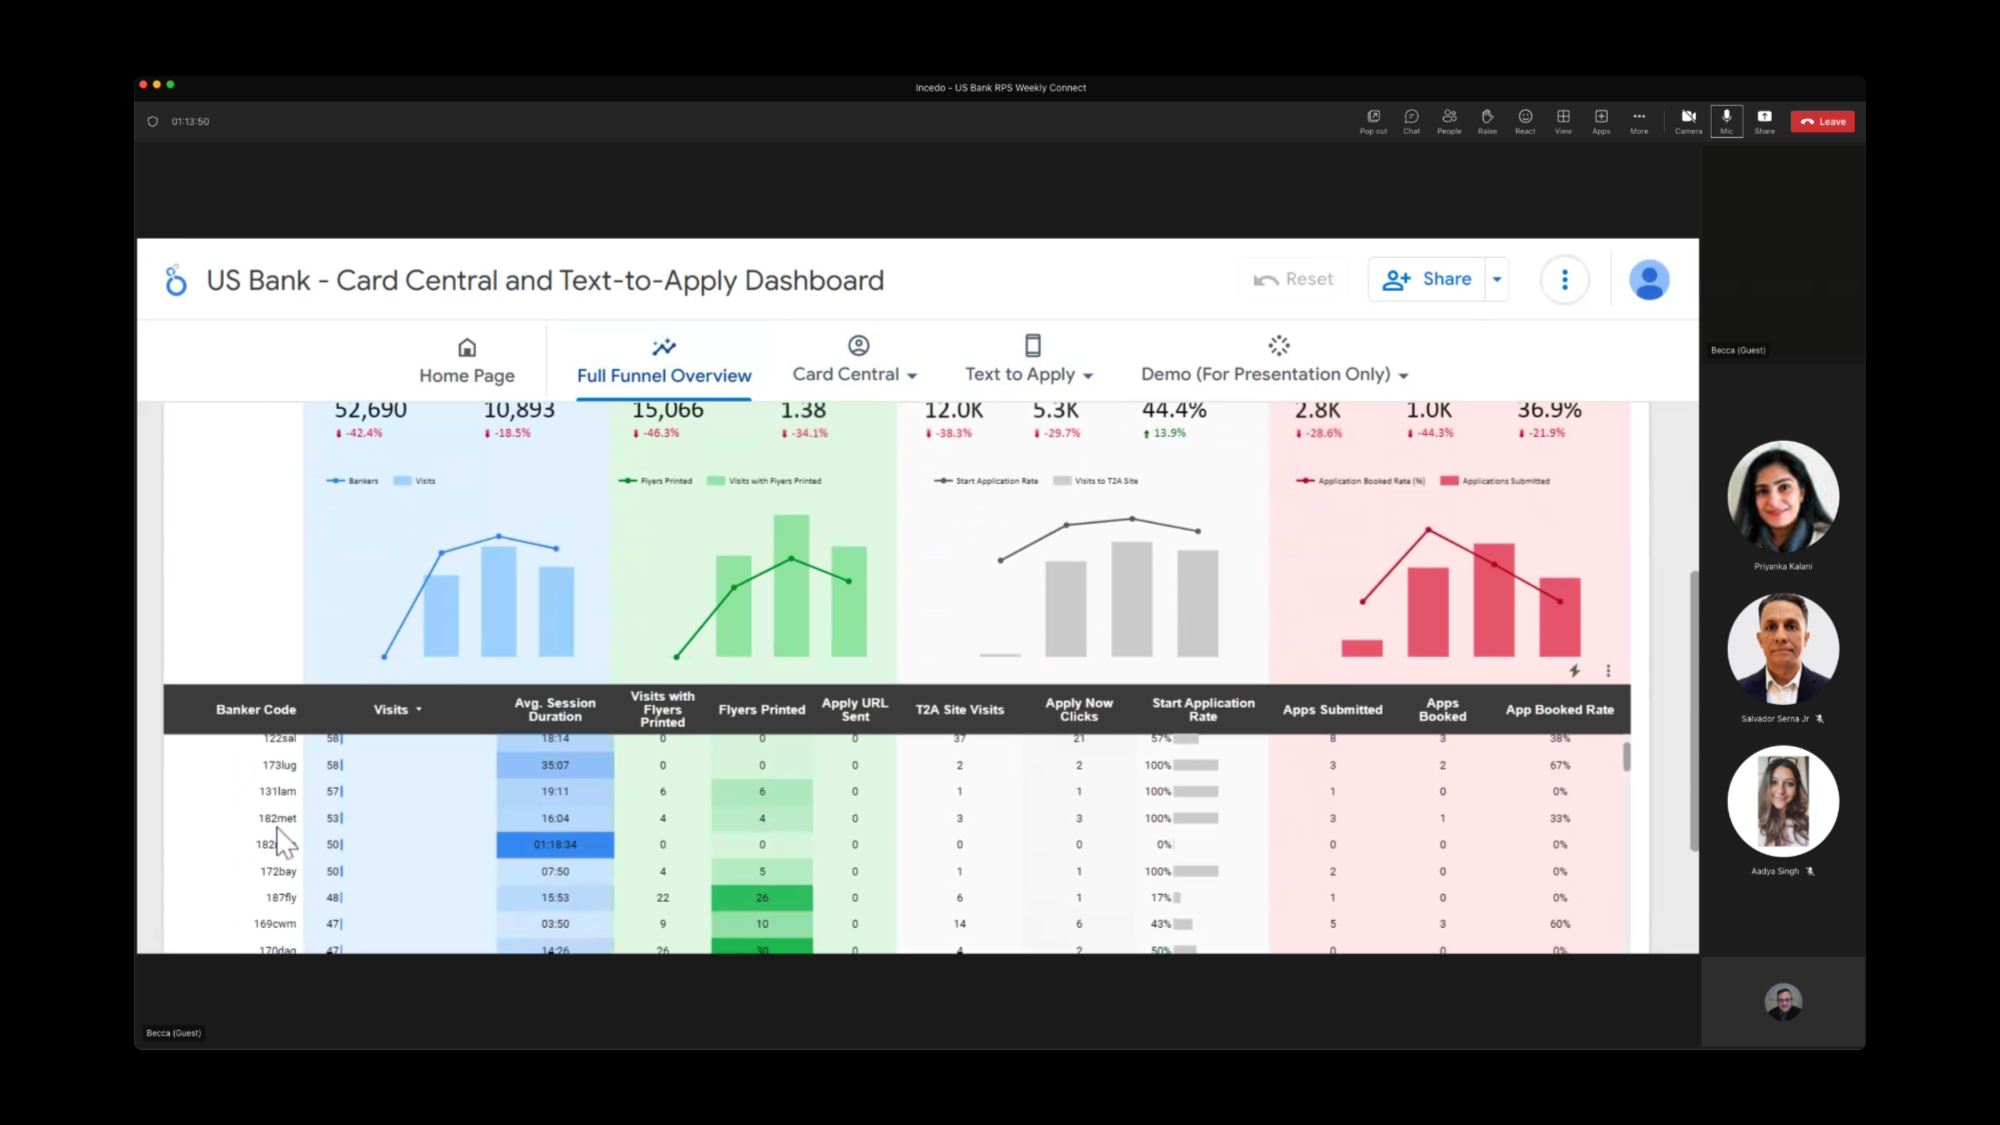2000x1125 pixels.
Task: Select the Full Funnel Overview tab
Action: [x=664, y=361]
